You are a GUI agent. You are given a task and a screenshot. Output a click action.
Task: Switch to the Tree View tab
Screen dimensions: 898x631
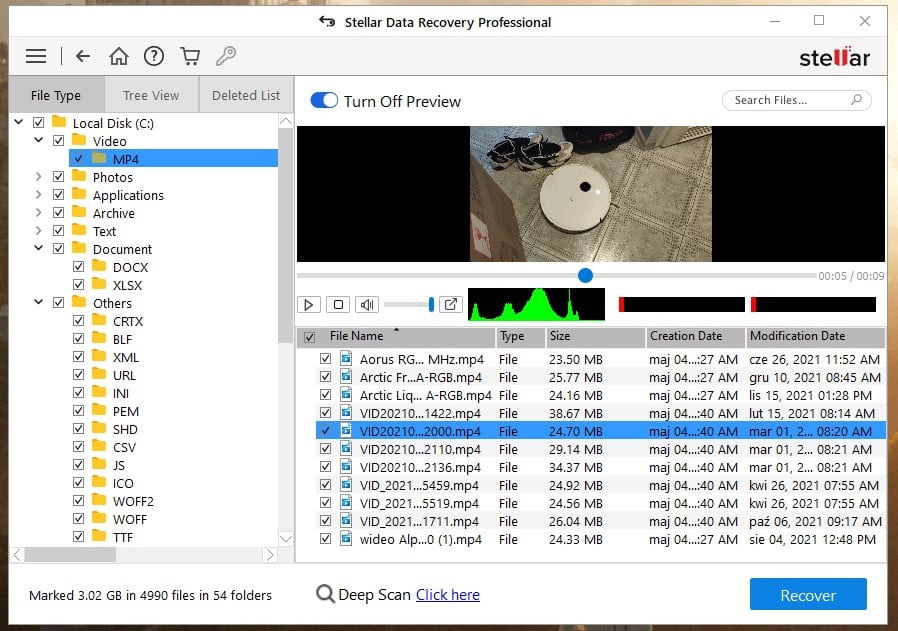[x=151, y=95]
